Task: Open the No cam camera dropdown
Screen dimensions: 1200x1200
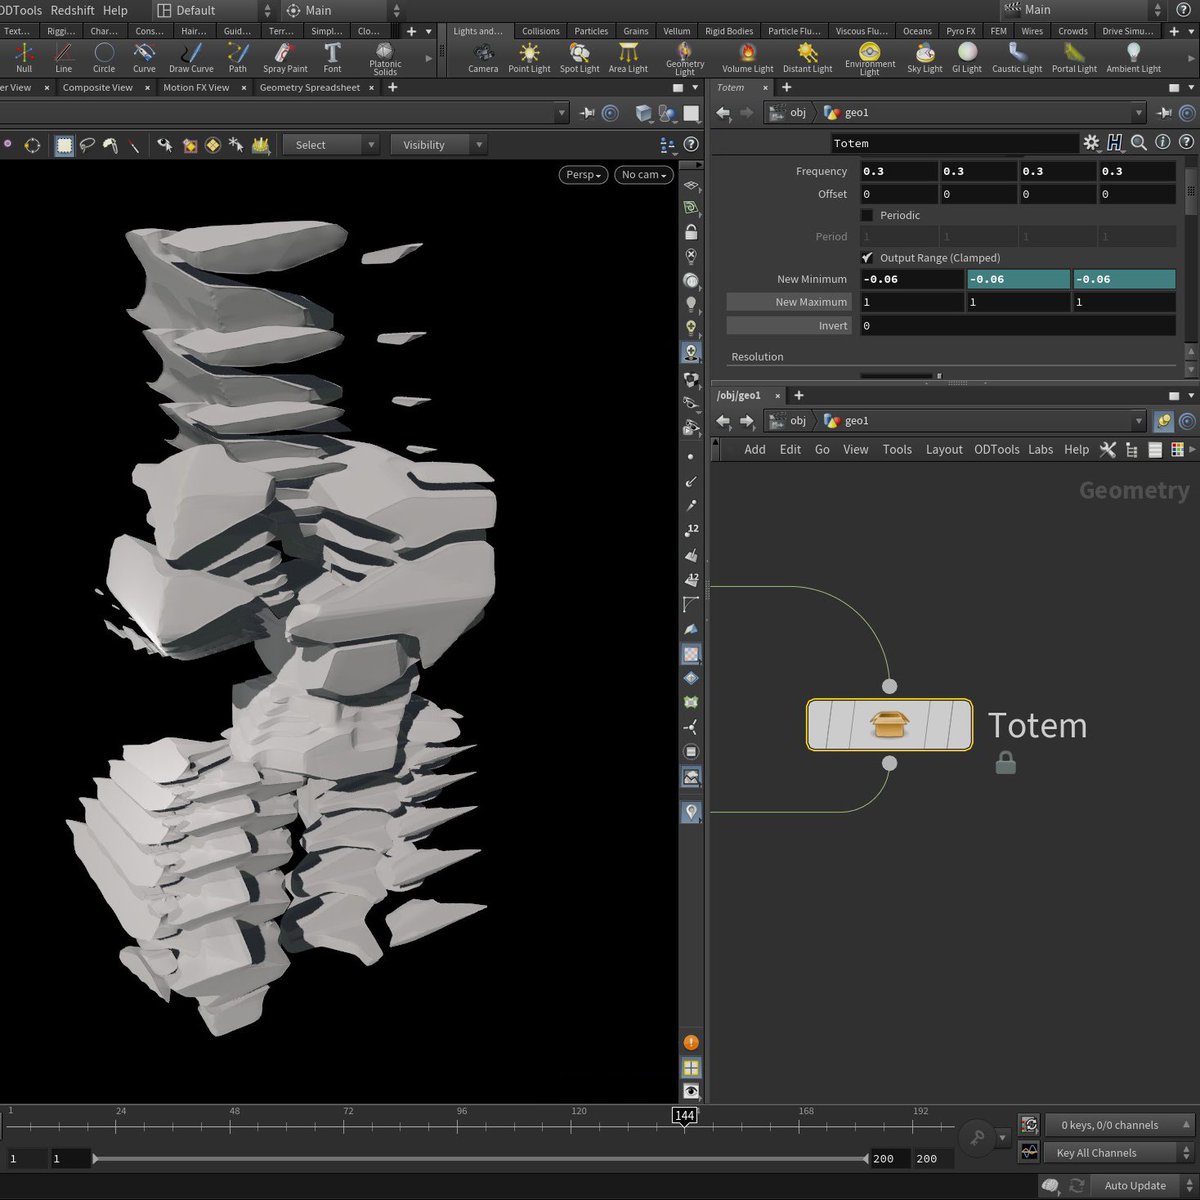Action: click(643, 175)
